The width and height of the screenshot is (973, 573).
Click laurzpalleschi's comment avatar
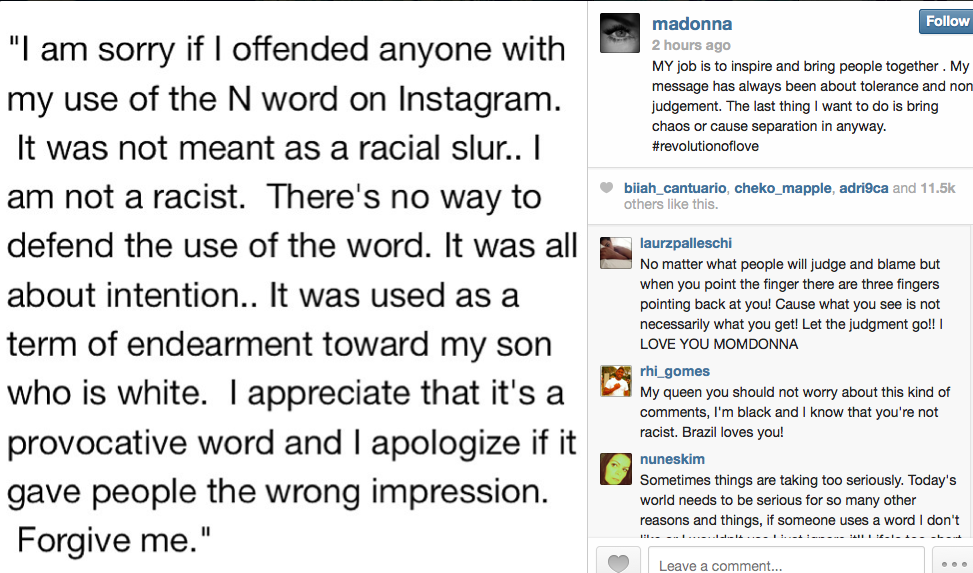[616, 253]
